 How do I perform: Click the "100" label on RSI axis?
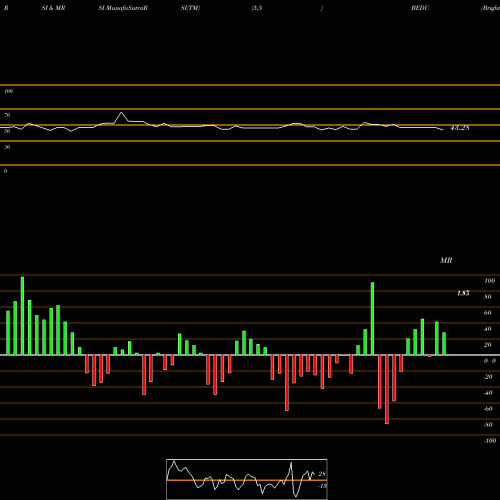9,91
